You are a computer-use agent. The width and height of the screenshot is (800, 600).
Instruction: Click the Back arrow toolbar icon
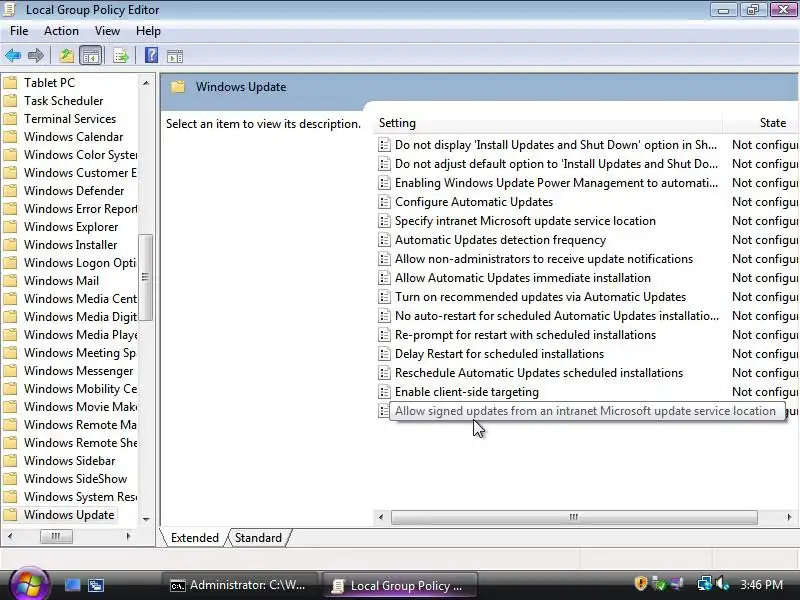point(13,55)
